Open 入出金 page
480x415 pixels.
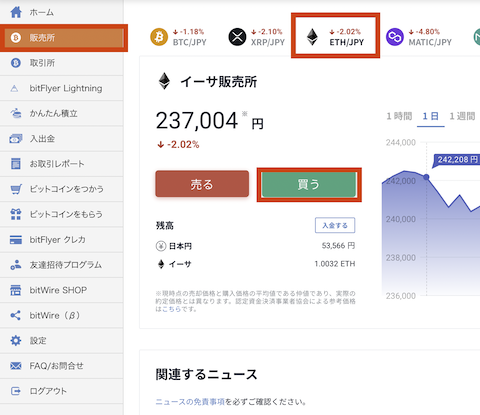62,139
